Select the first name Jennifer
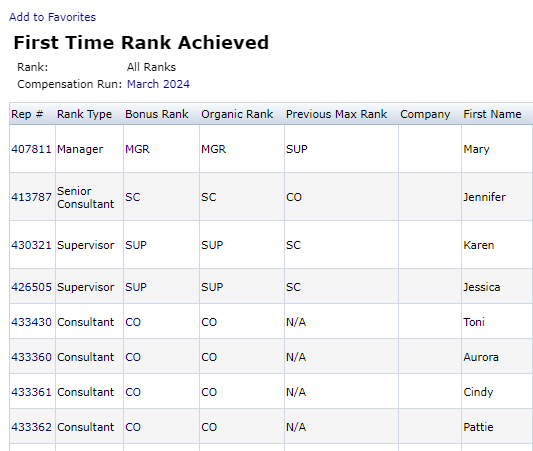The image size is (533, 451). (484, 197)
